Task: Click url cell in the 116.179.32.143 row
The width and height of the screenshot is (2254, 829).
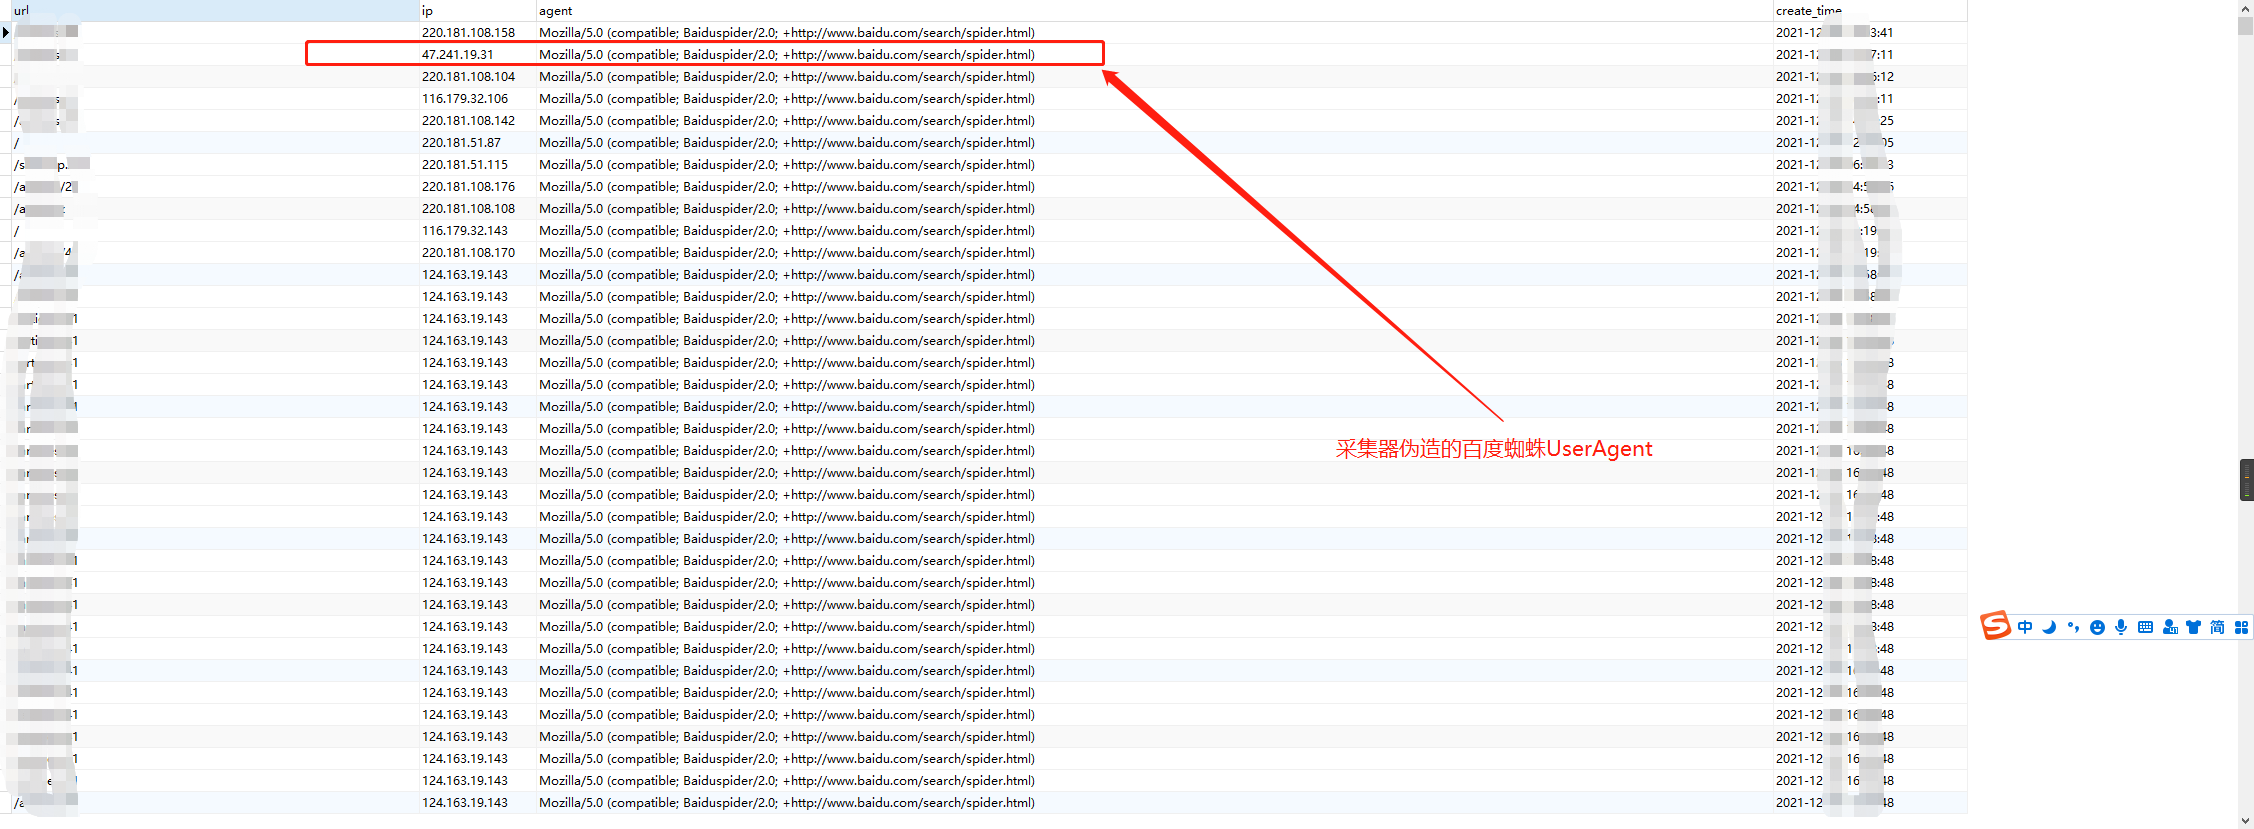Action: 215,230
